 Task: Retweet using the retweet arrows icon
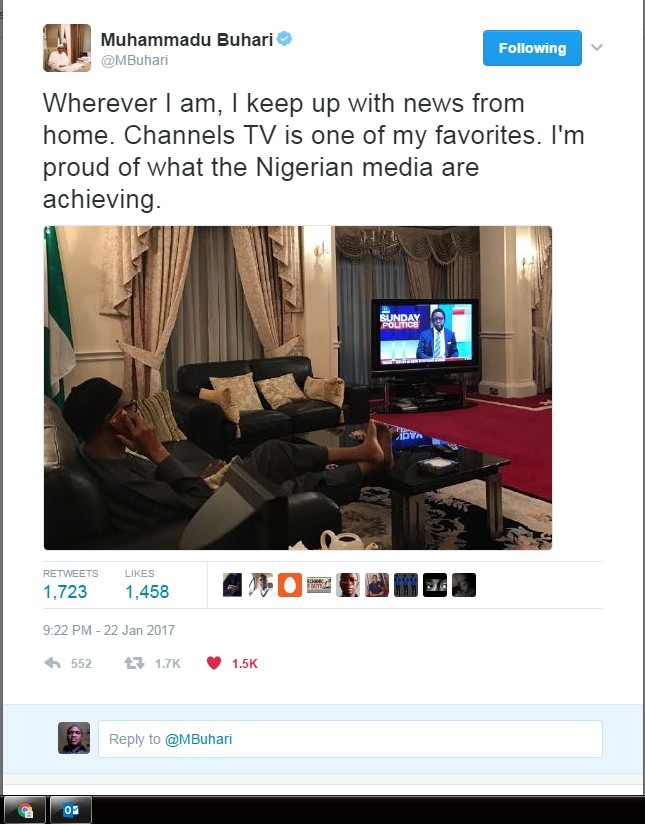tap(134, 663)
